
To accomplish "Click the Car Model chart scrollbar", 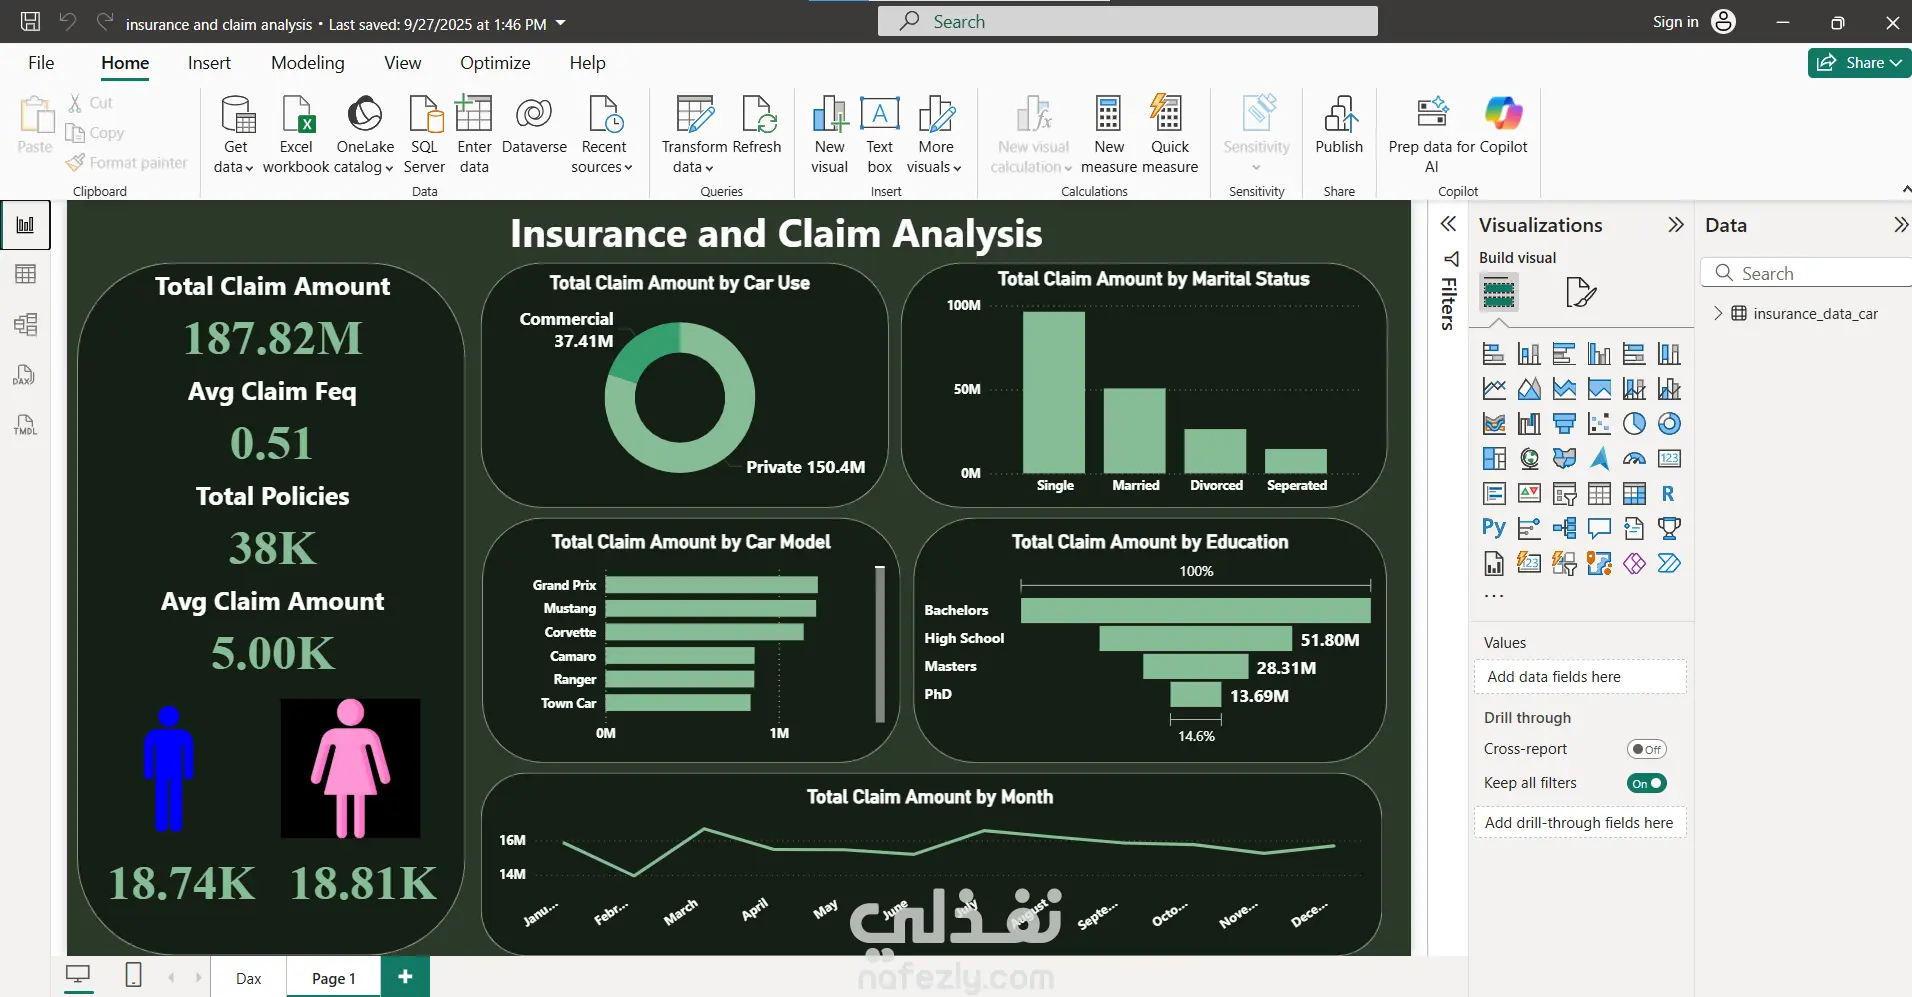I will [880, 644].
